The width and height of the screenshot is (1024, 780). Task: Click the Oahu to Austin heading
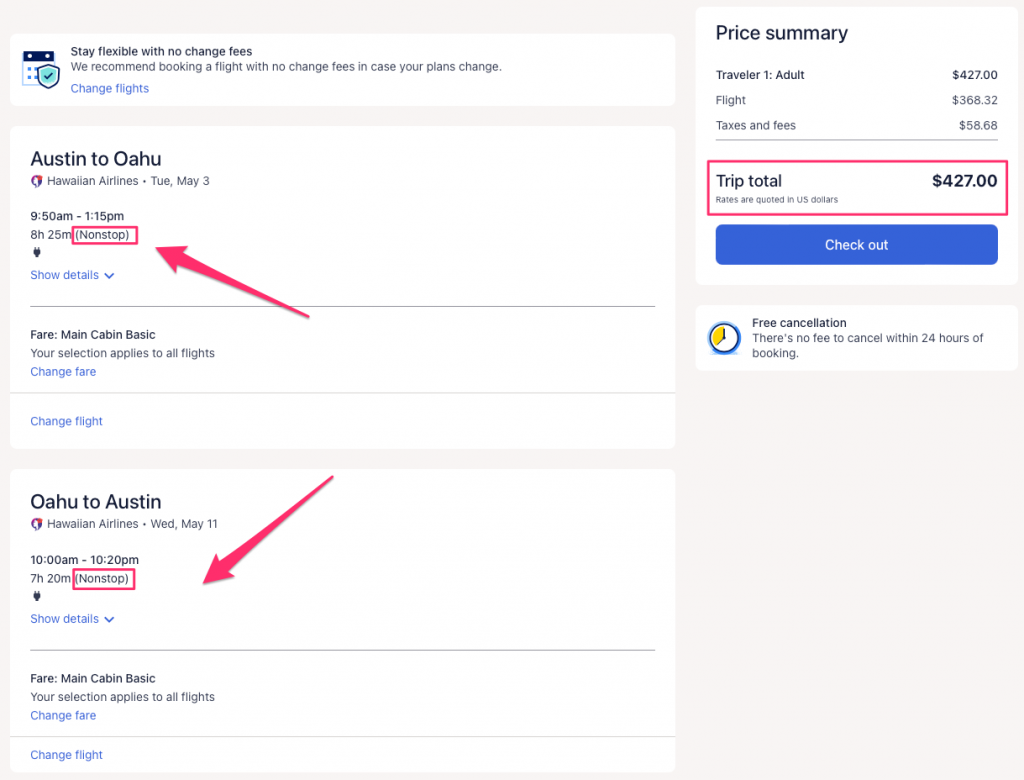(x=95, y=502)
